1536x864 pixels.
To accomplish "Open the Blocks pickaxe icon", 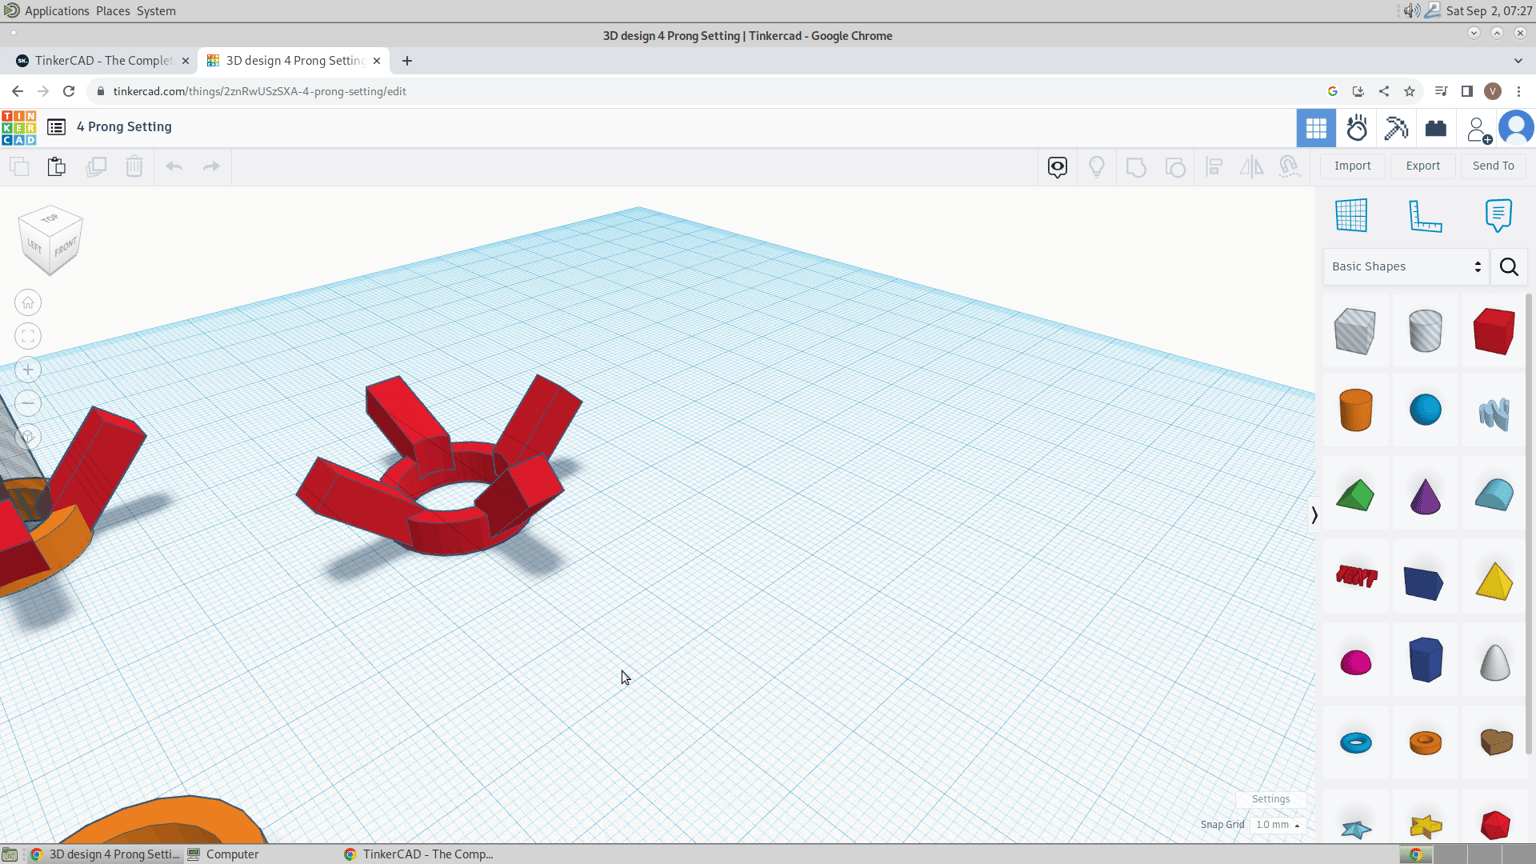I will click(1396, 128).
